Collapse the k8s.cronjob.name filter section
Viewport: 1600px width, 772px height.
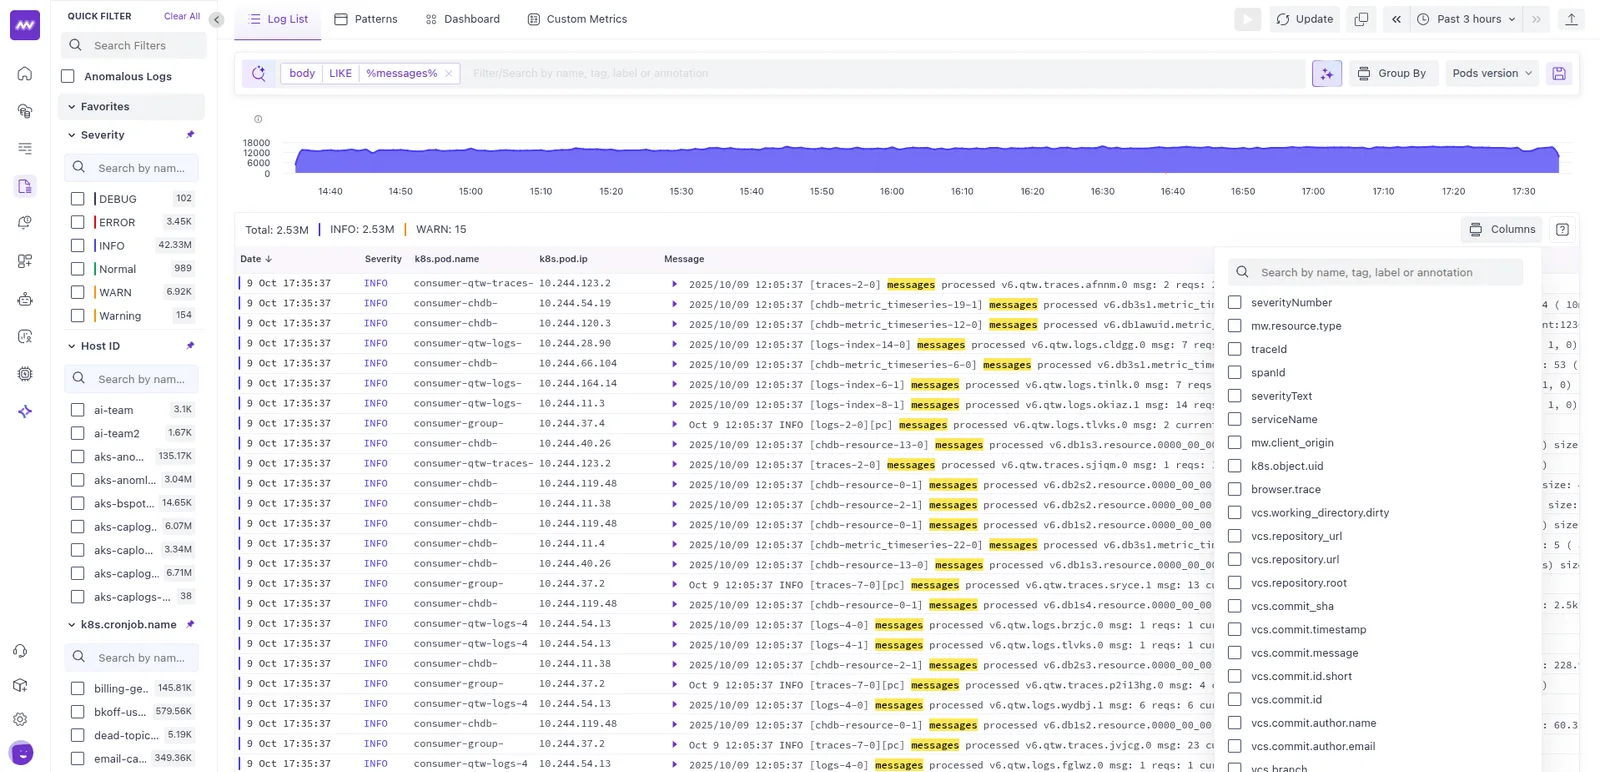point(72,625)
